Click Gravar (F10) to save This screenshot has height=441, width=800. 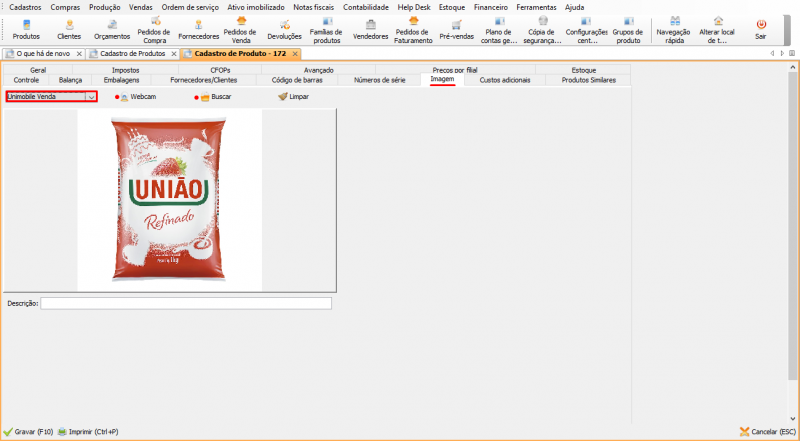29,432
